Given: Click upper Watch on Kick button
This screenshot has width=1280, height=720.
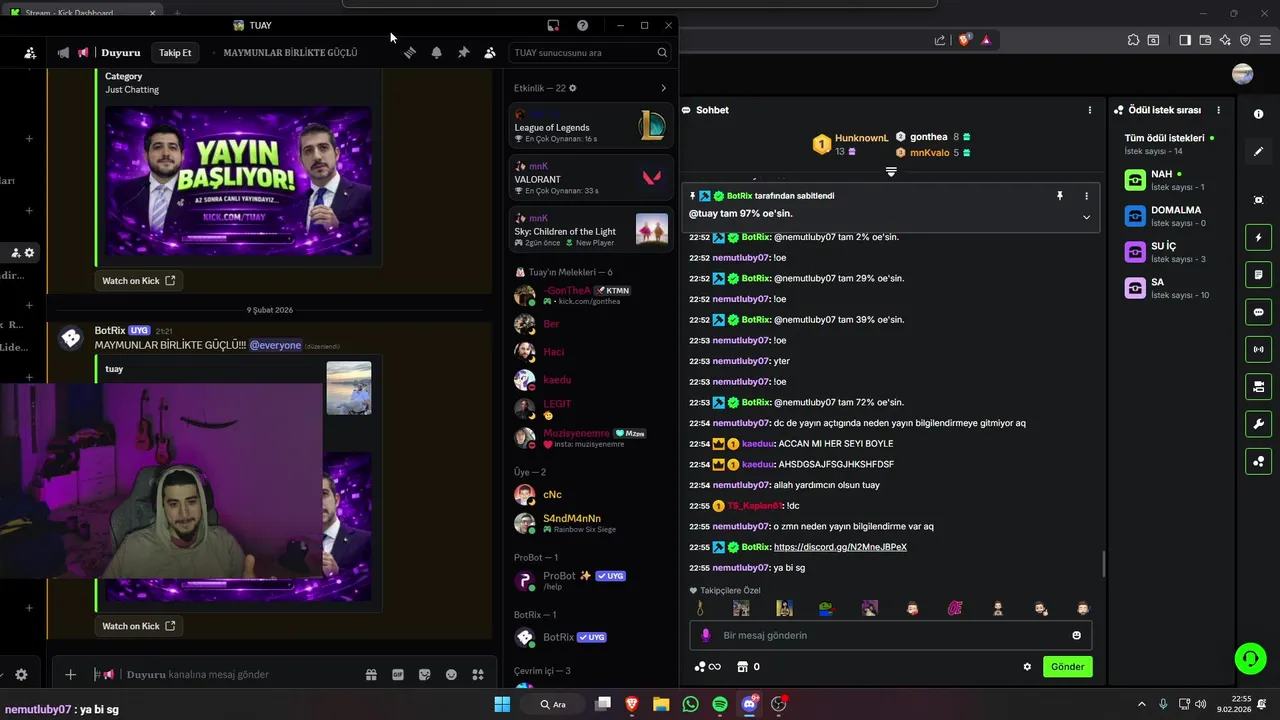Looking at the screenshot, I should click(x=139, y=281).
